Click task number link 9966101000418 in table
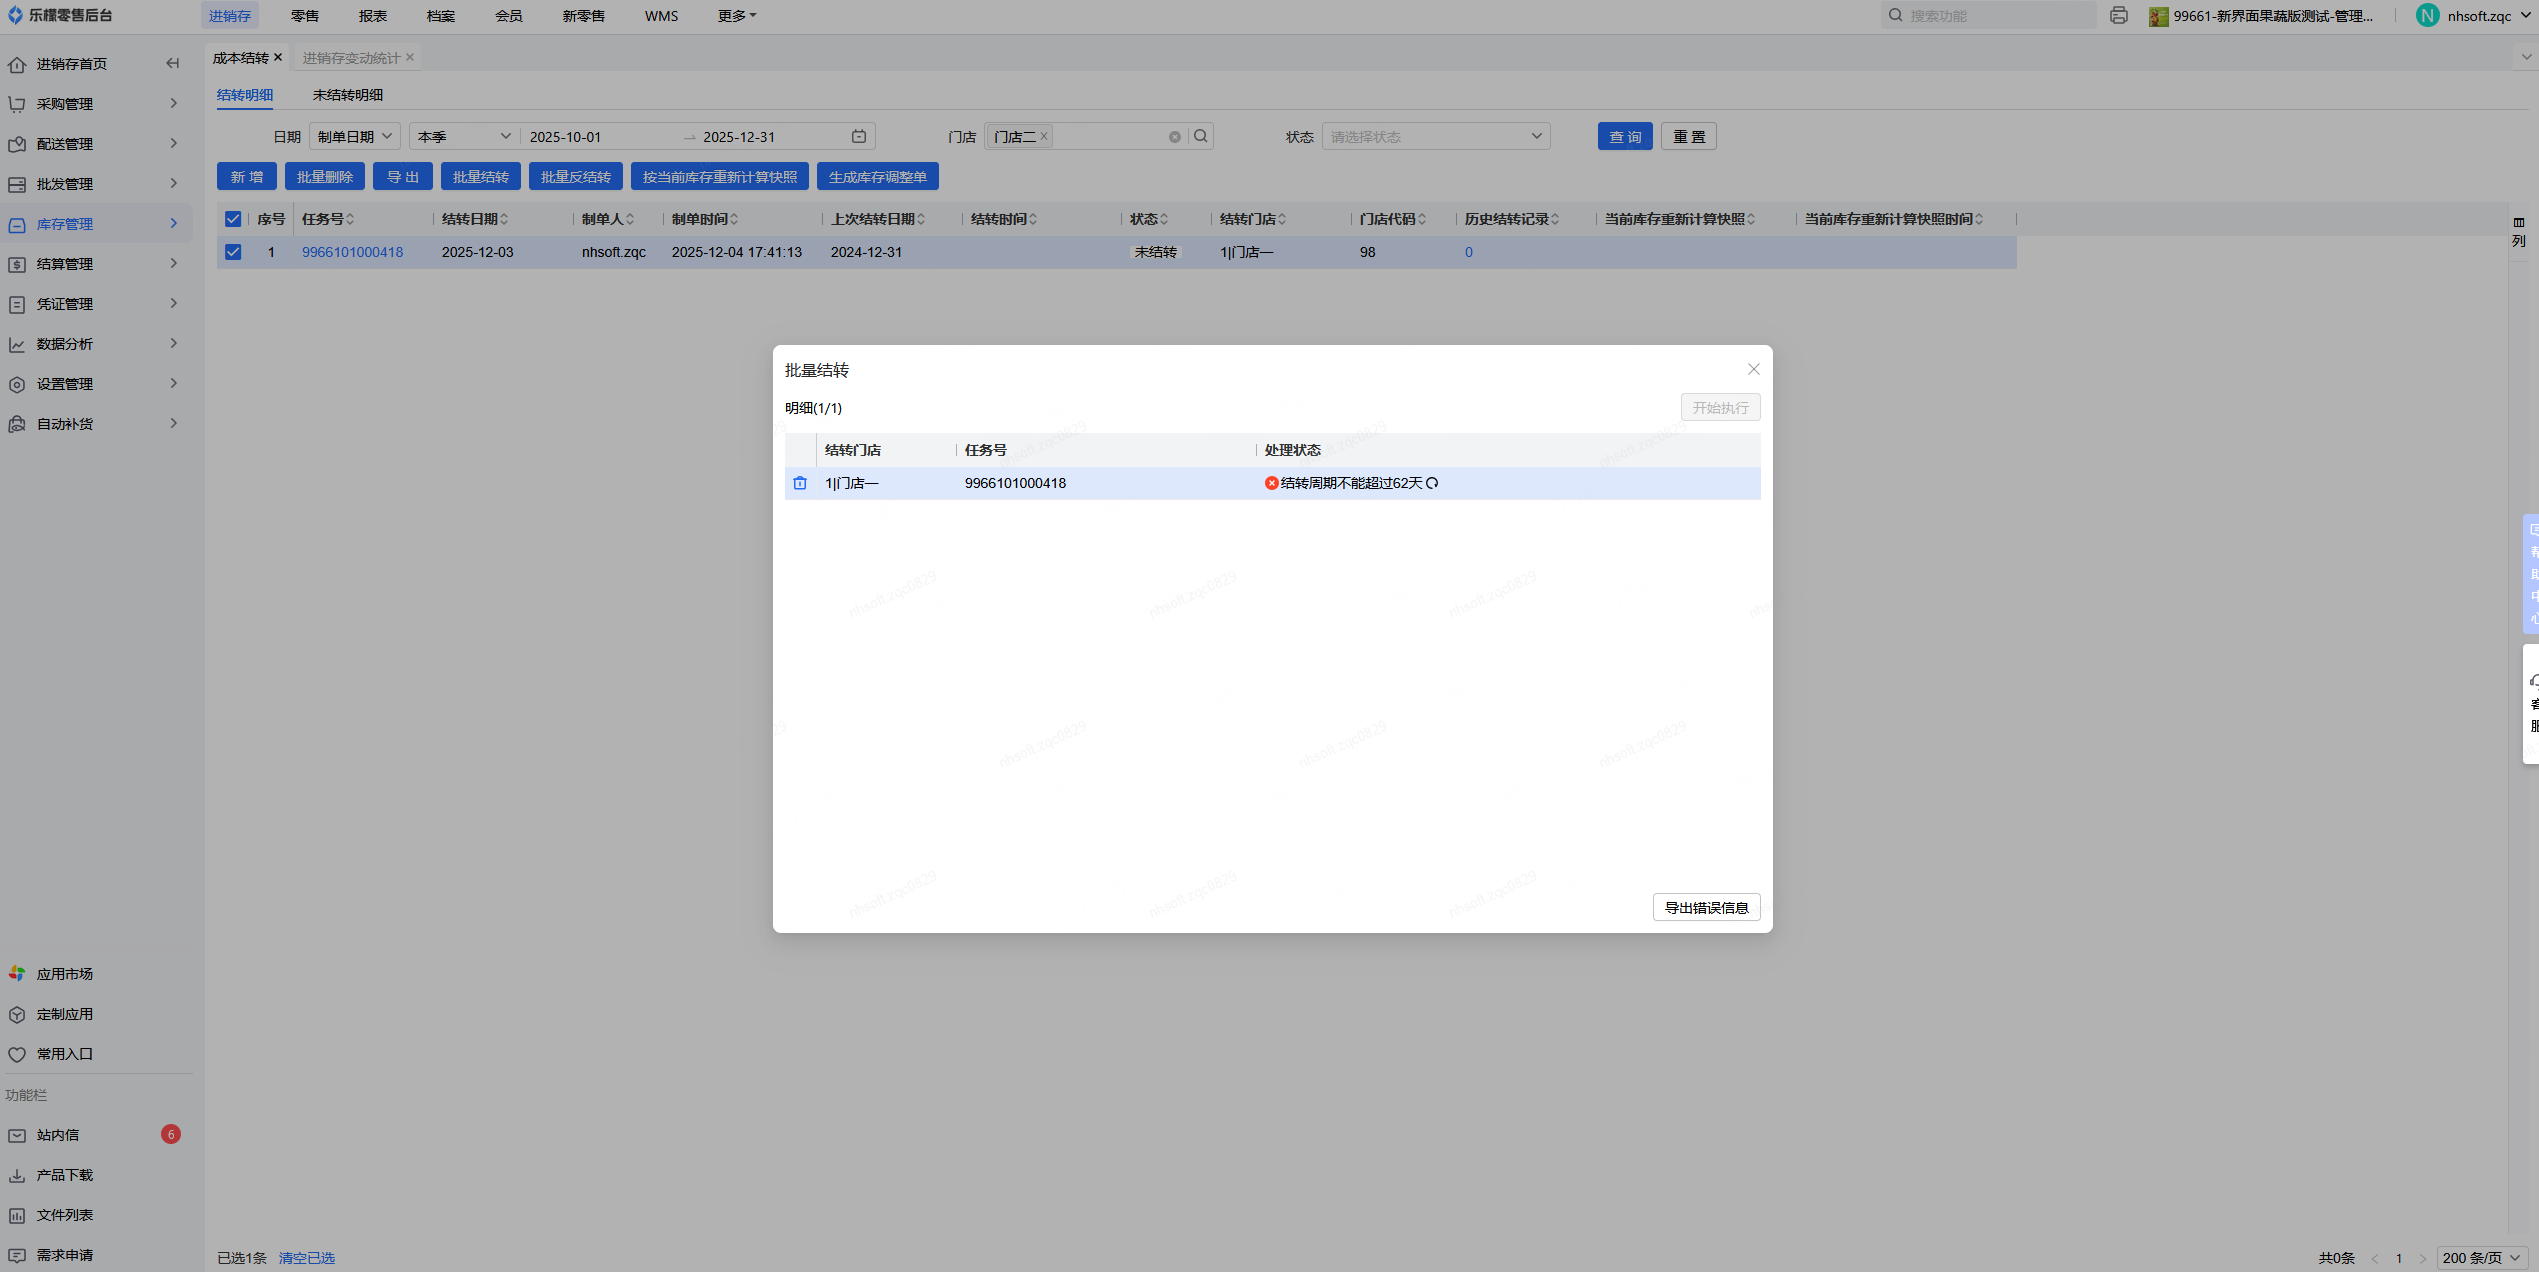Screen dimensions: 2539x1272 click(352, 252)
